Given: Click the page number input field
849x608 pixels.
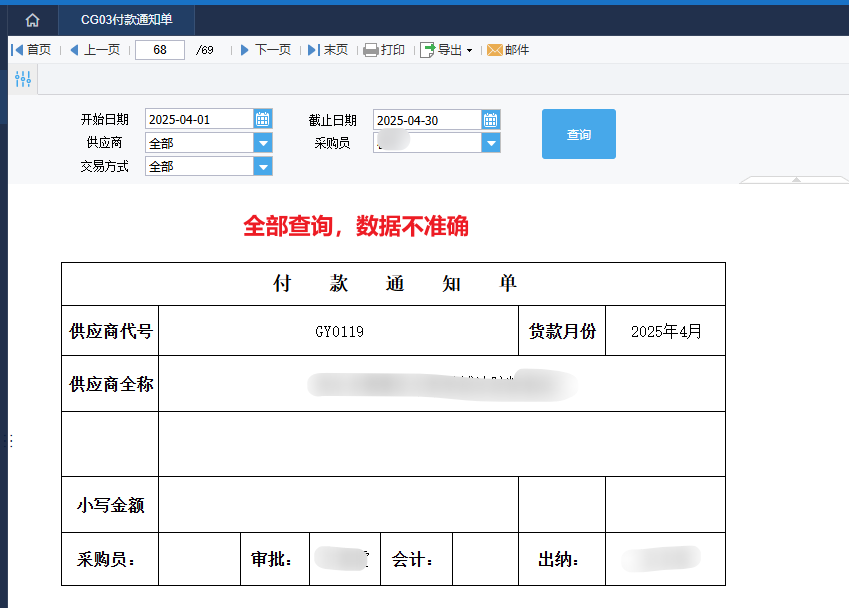Looking at the screenshot, I should point(160,50).
